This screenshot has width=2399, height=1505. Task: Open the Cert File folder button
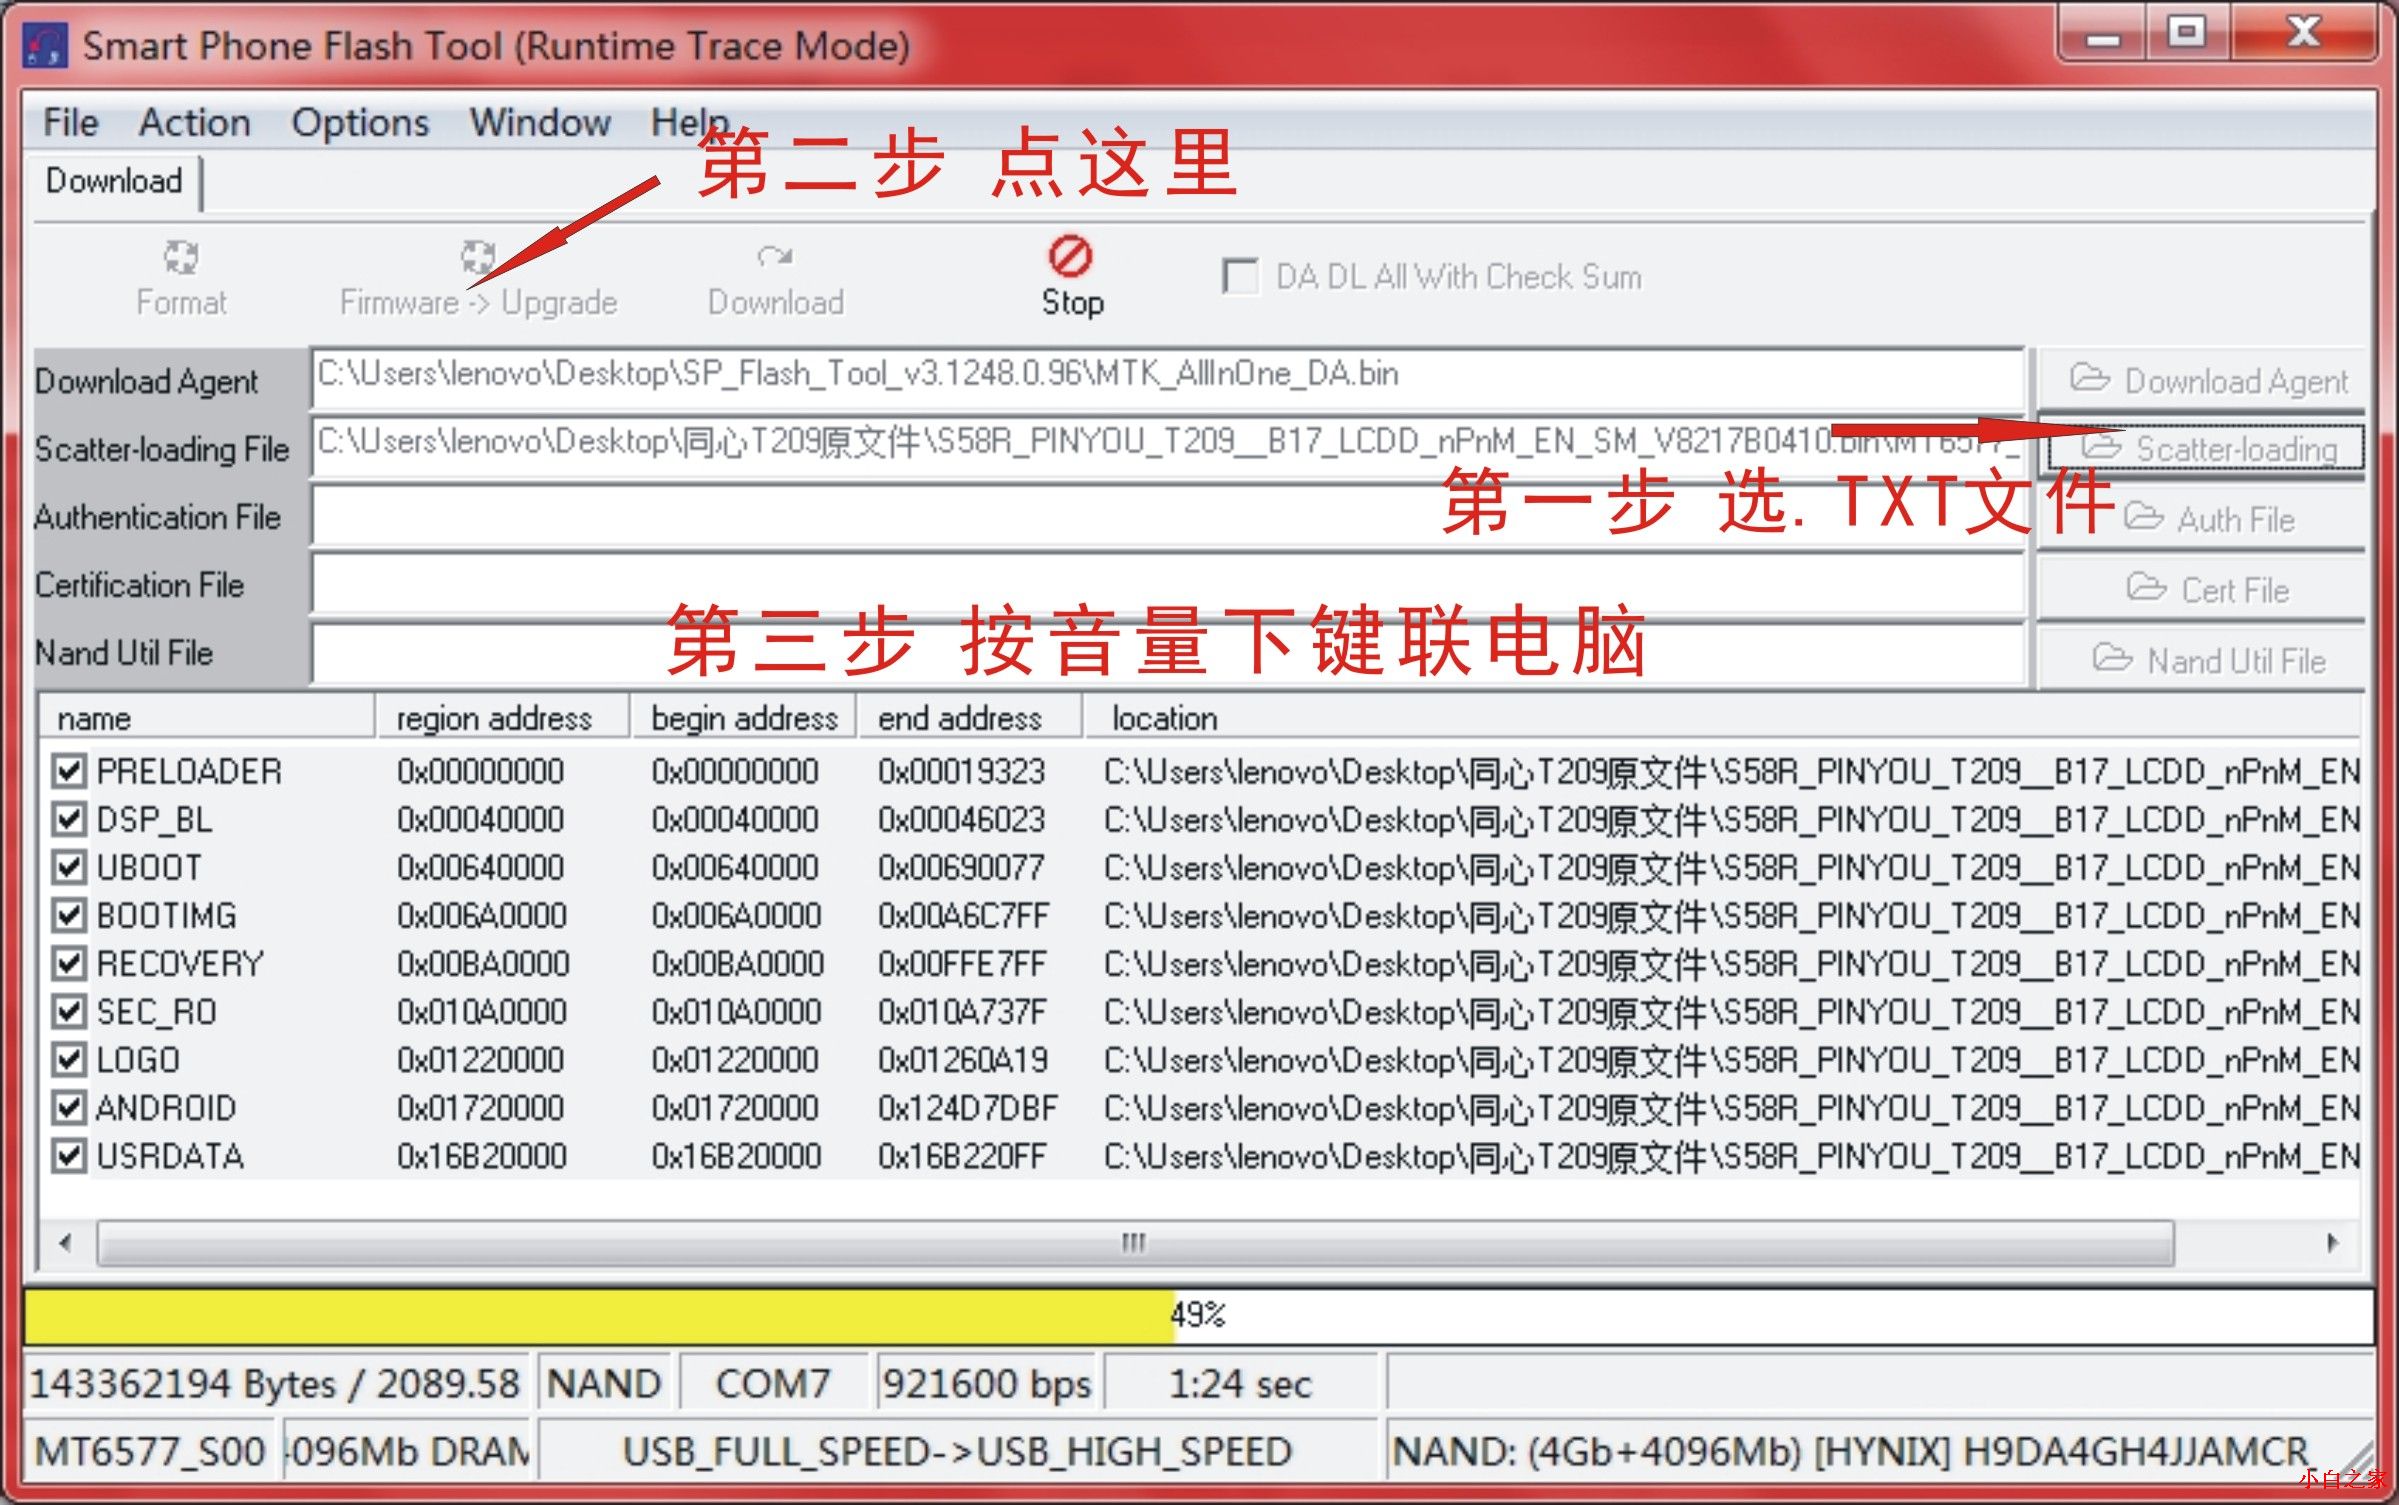coord(2203,588)
